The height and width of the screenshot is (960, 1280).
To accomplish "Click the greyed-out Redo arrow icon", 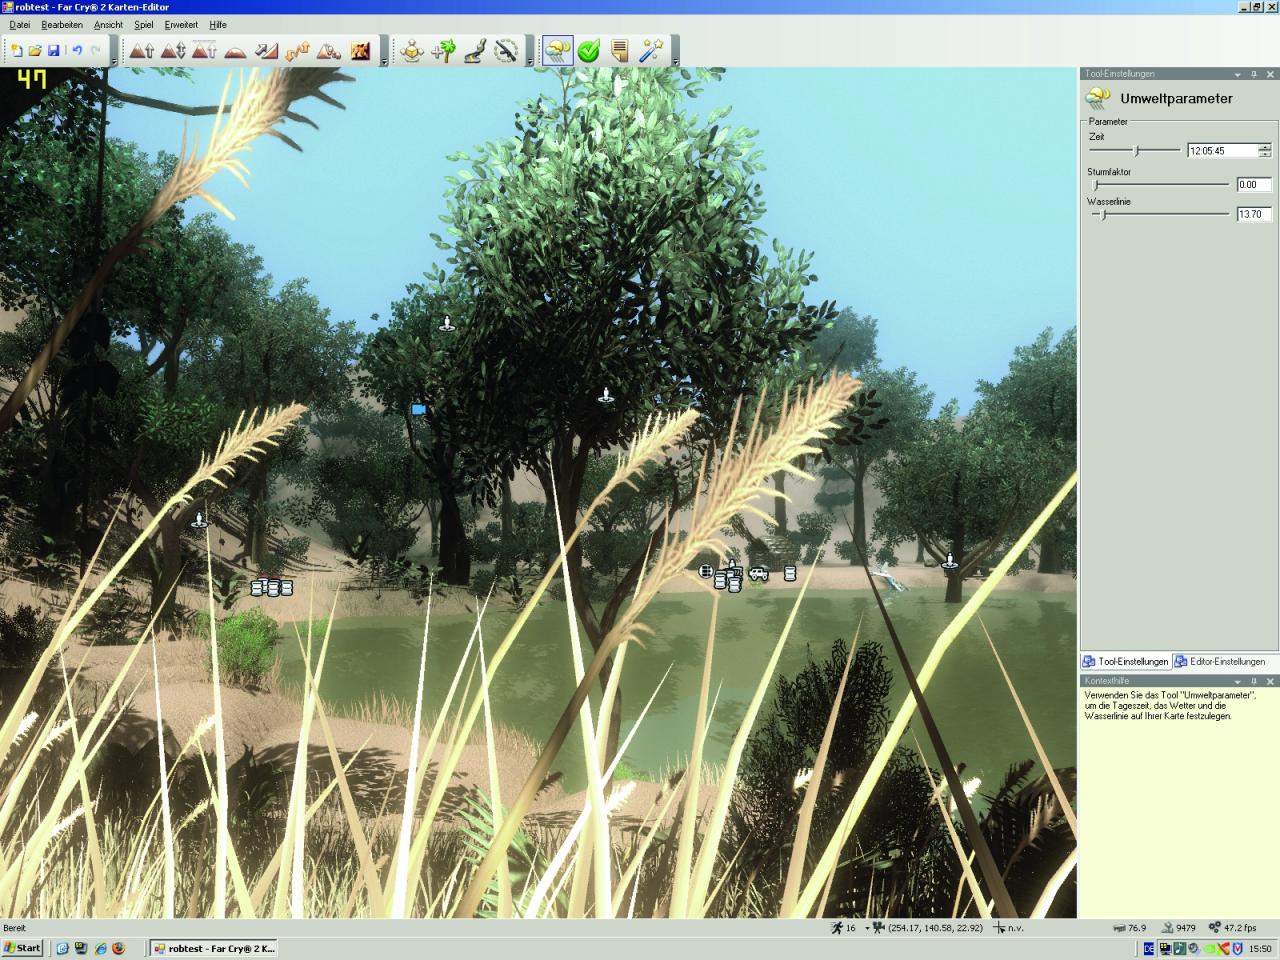I will click(96, 50).
